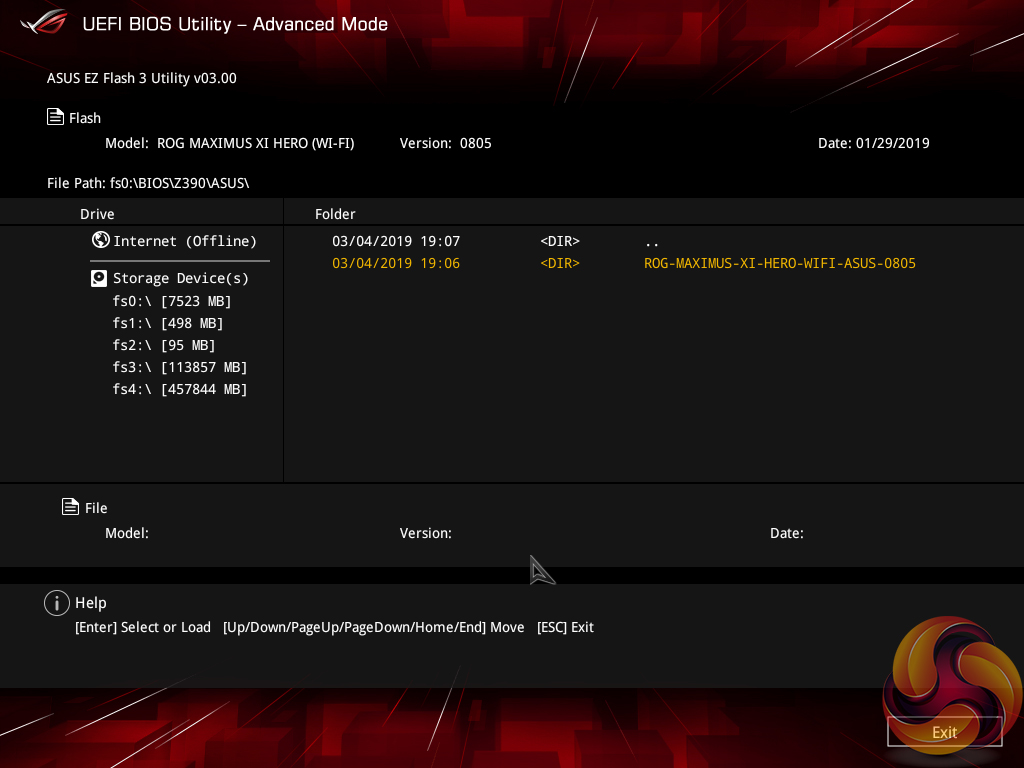Click the [ESC] Exit help hint
Image resolution: width=1024 pixels, height=768 pixels.
[565, 627]
